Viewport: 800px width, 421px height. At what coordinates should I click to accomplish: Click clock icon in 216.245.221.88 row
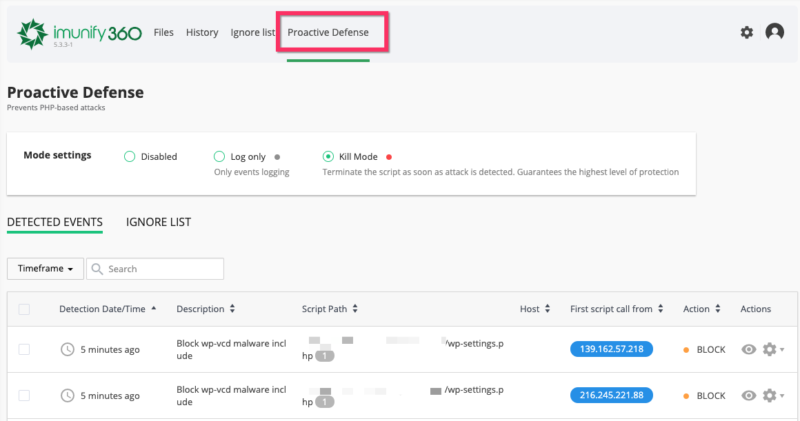point(67,395)
